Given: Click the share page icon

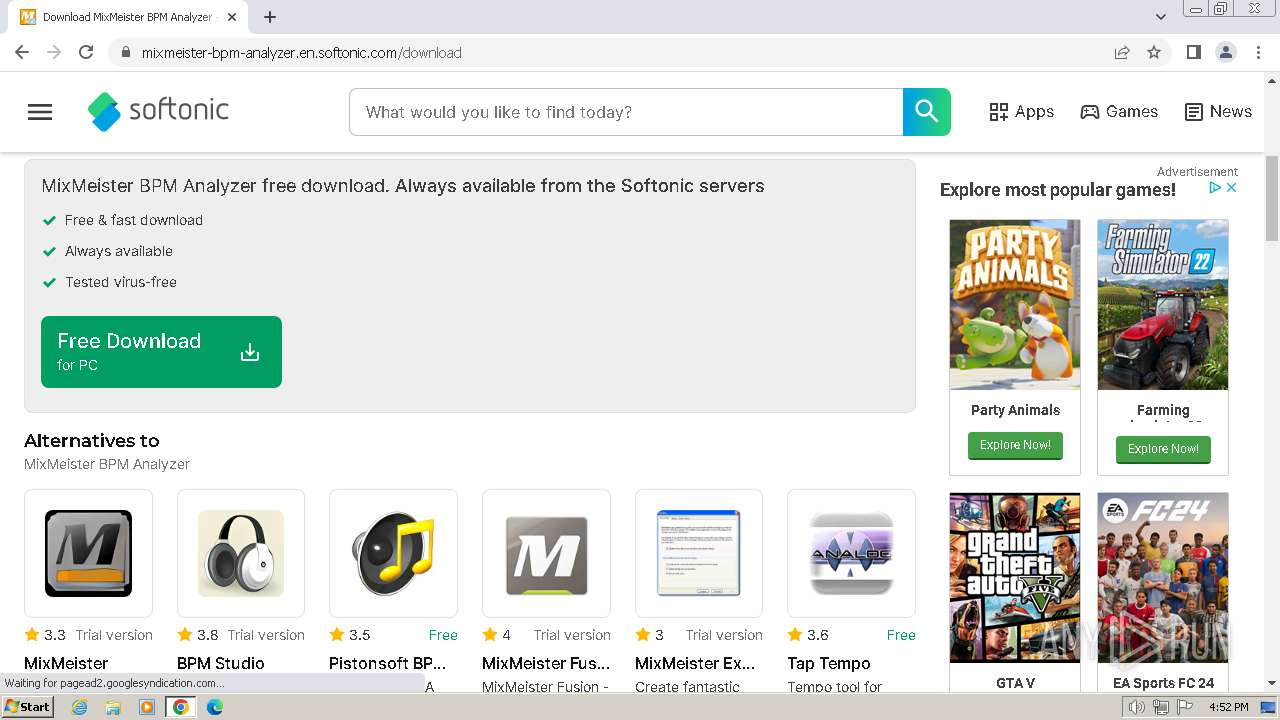Looking at the screenshot, I should [1122, 53].
